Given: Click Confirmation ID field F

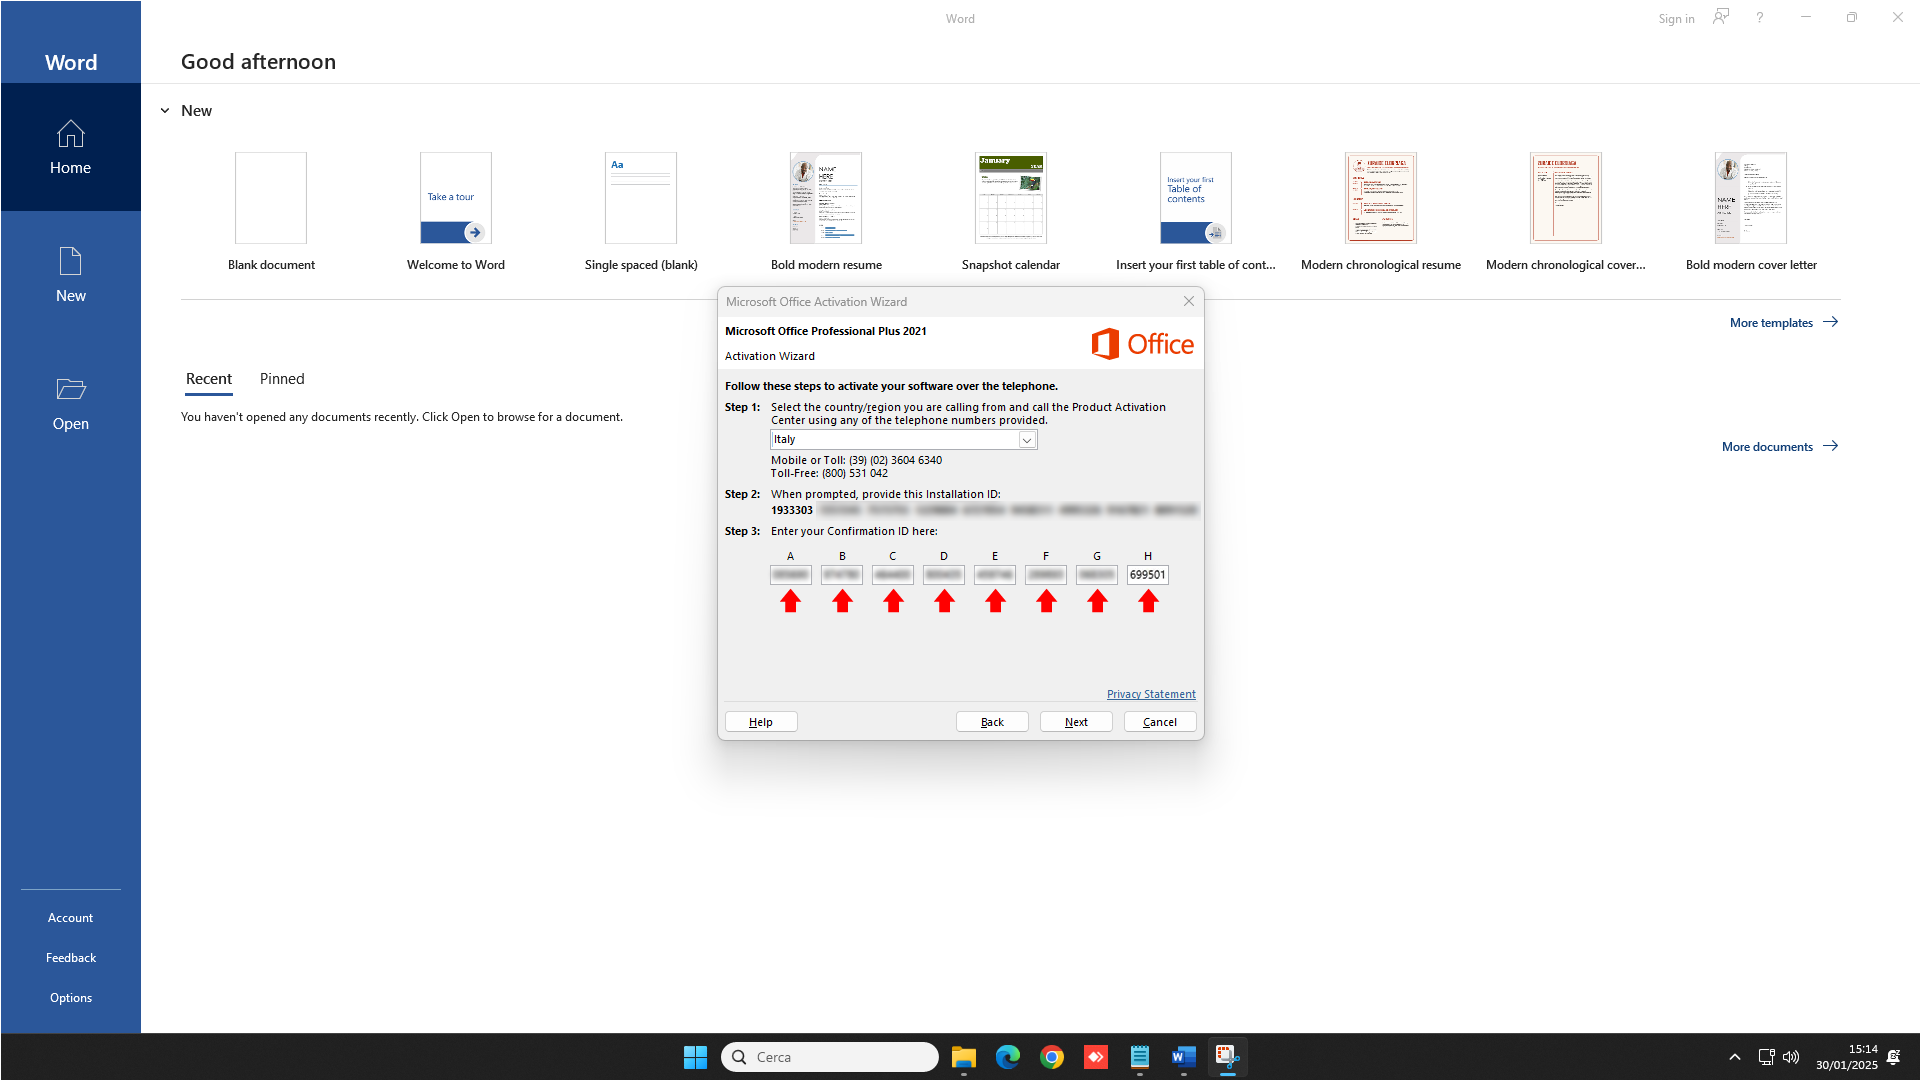Looking at the screenshot, I should (x=1045, y=575).
